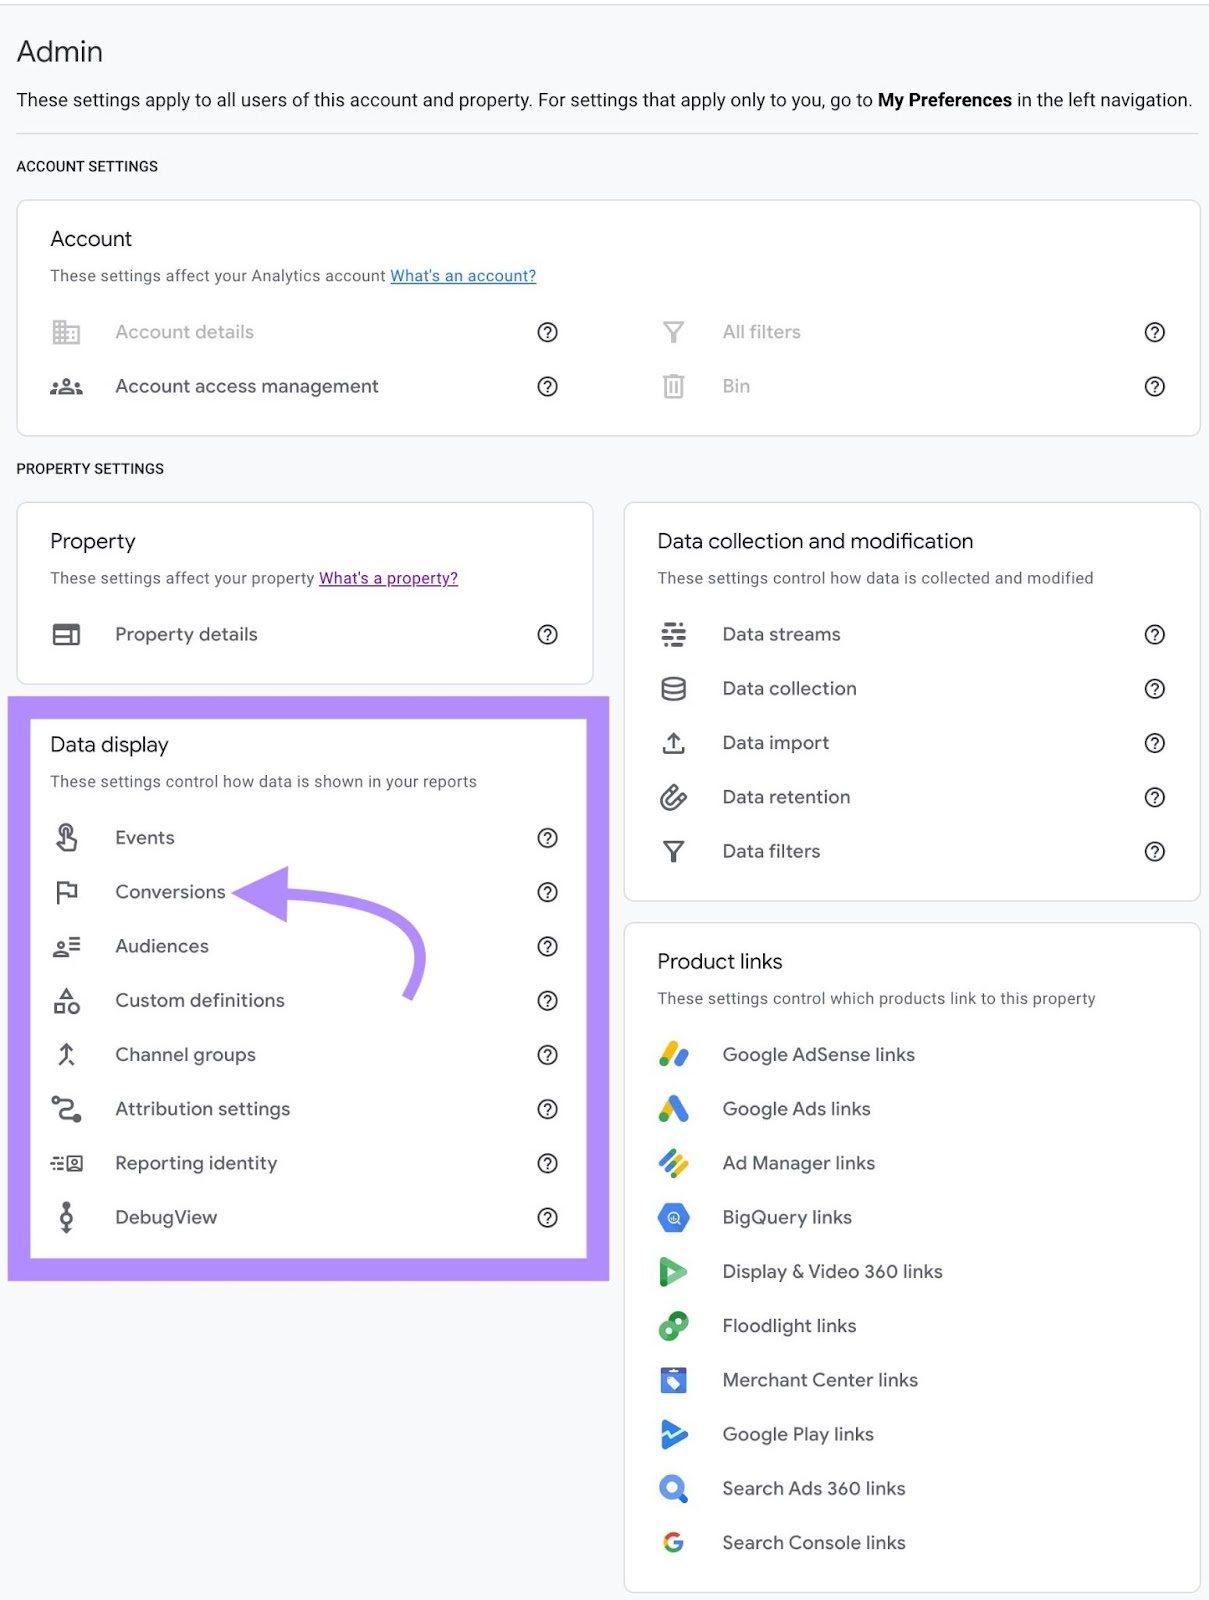Viewport: 1209px width, 1600px height.
Task: Click help icon beside Custom definitions
Action: coord(547,1001)
